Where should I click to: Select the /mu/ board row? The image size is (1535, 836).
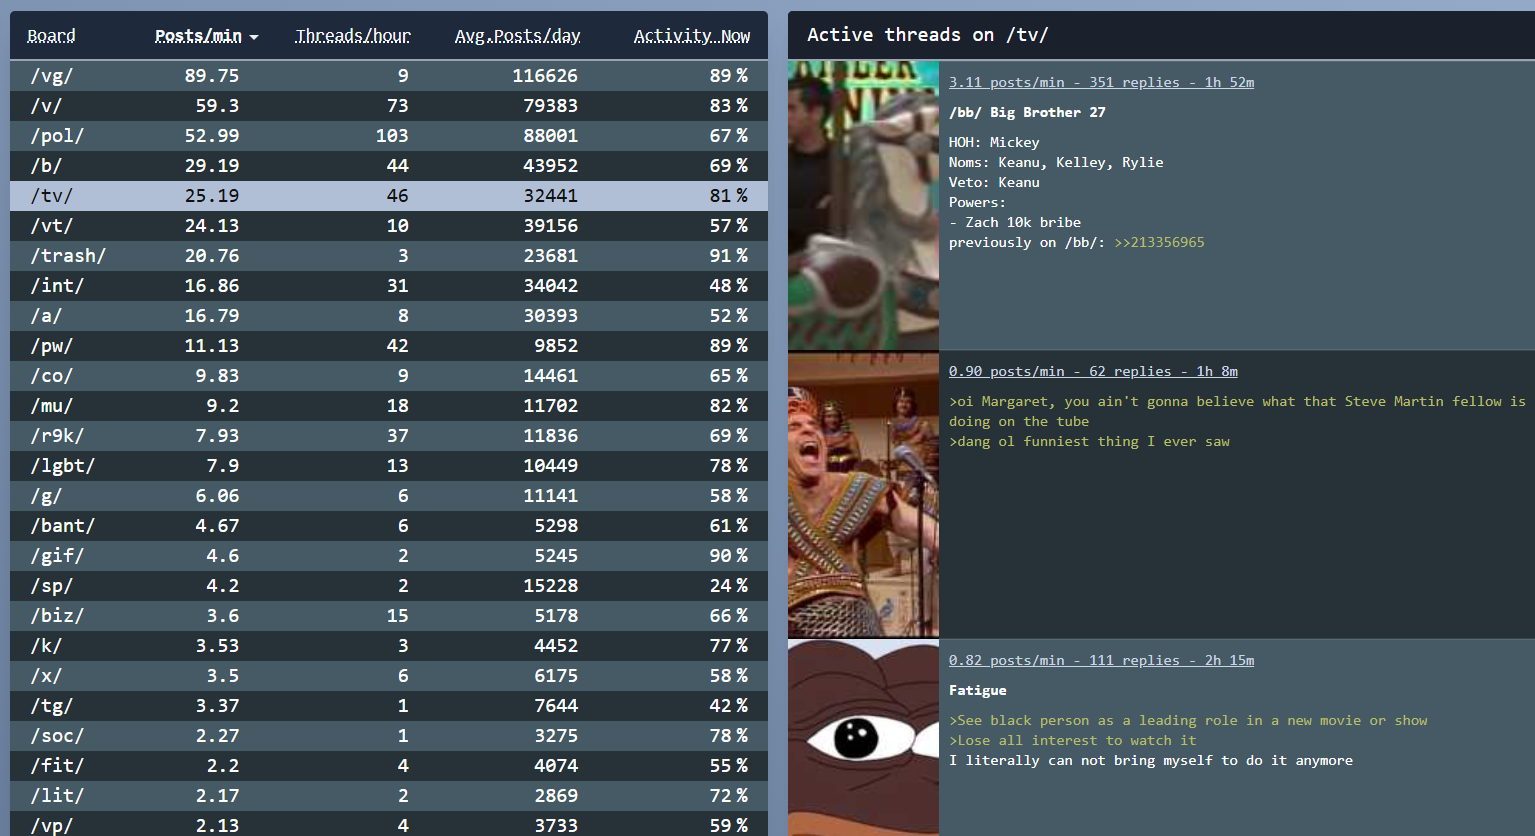[x=389, y=406]
